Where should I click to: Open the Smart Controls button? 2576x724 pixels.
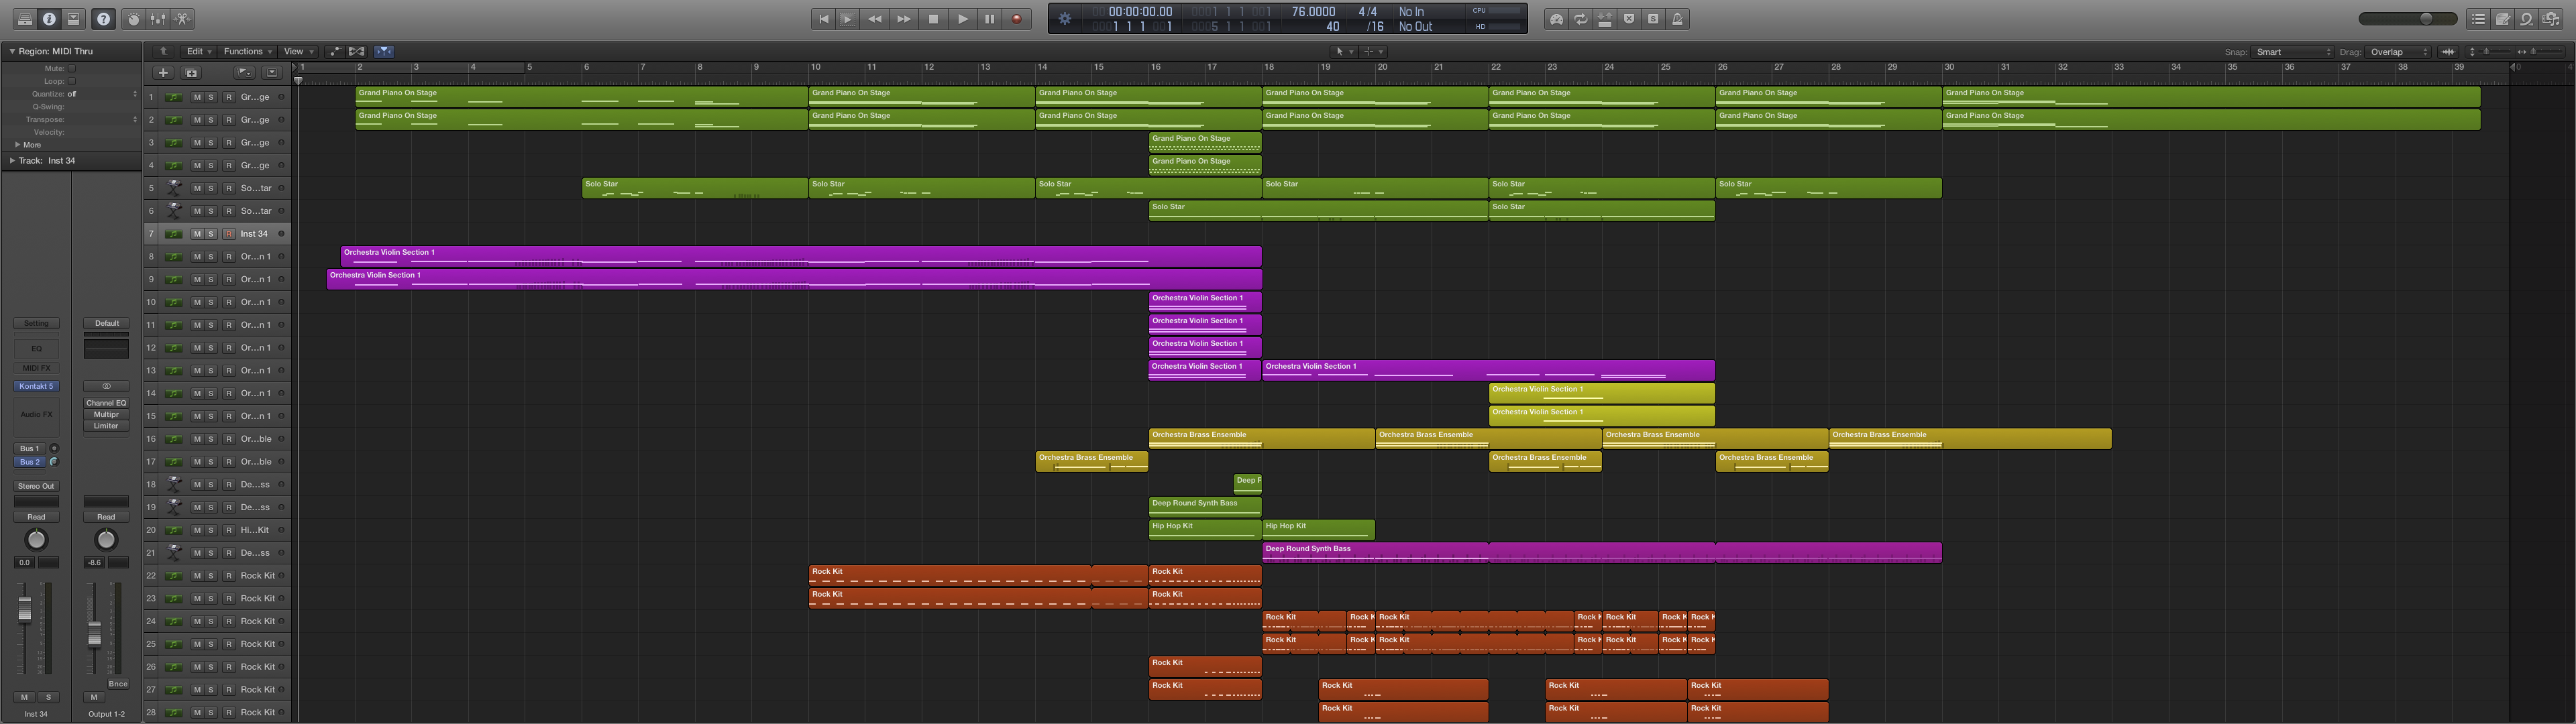coord(133,19)
